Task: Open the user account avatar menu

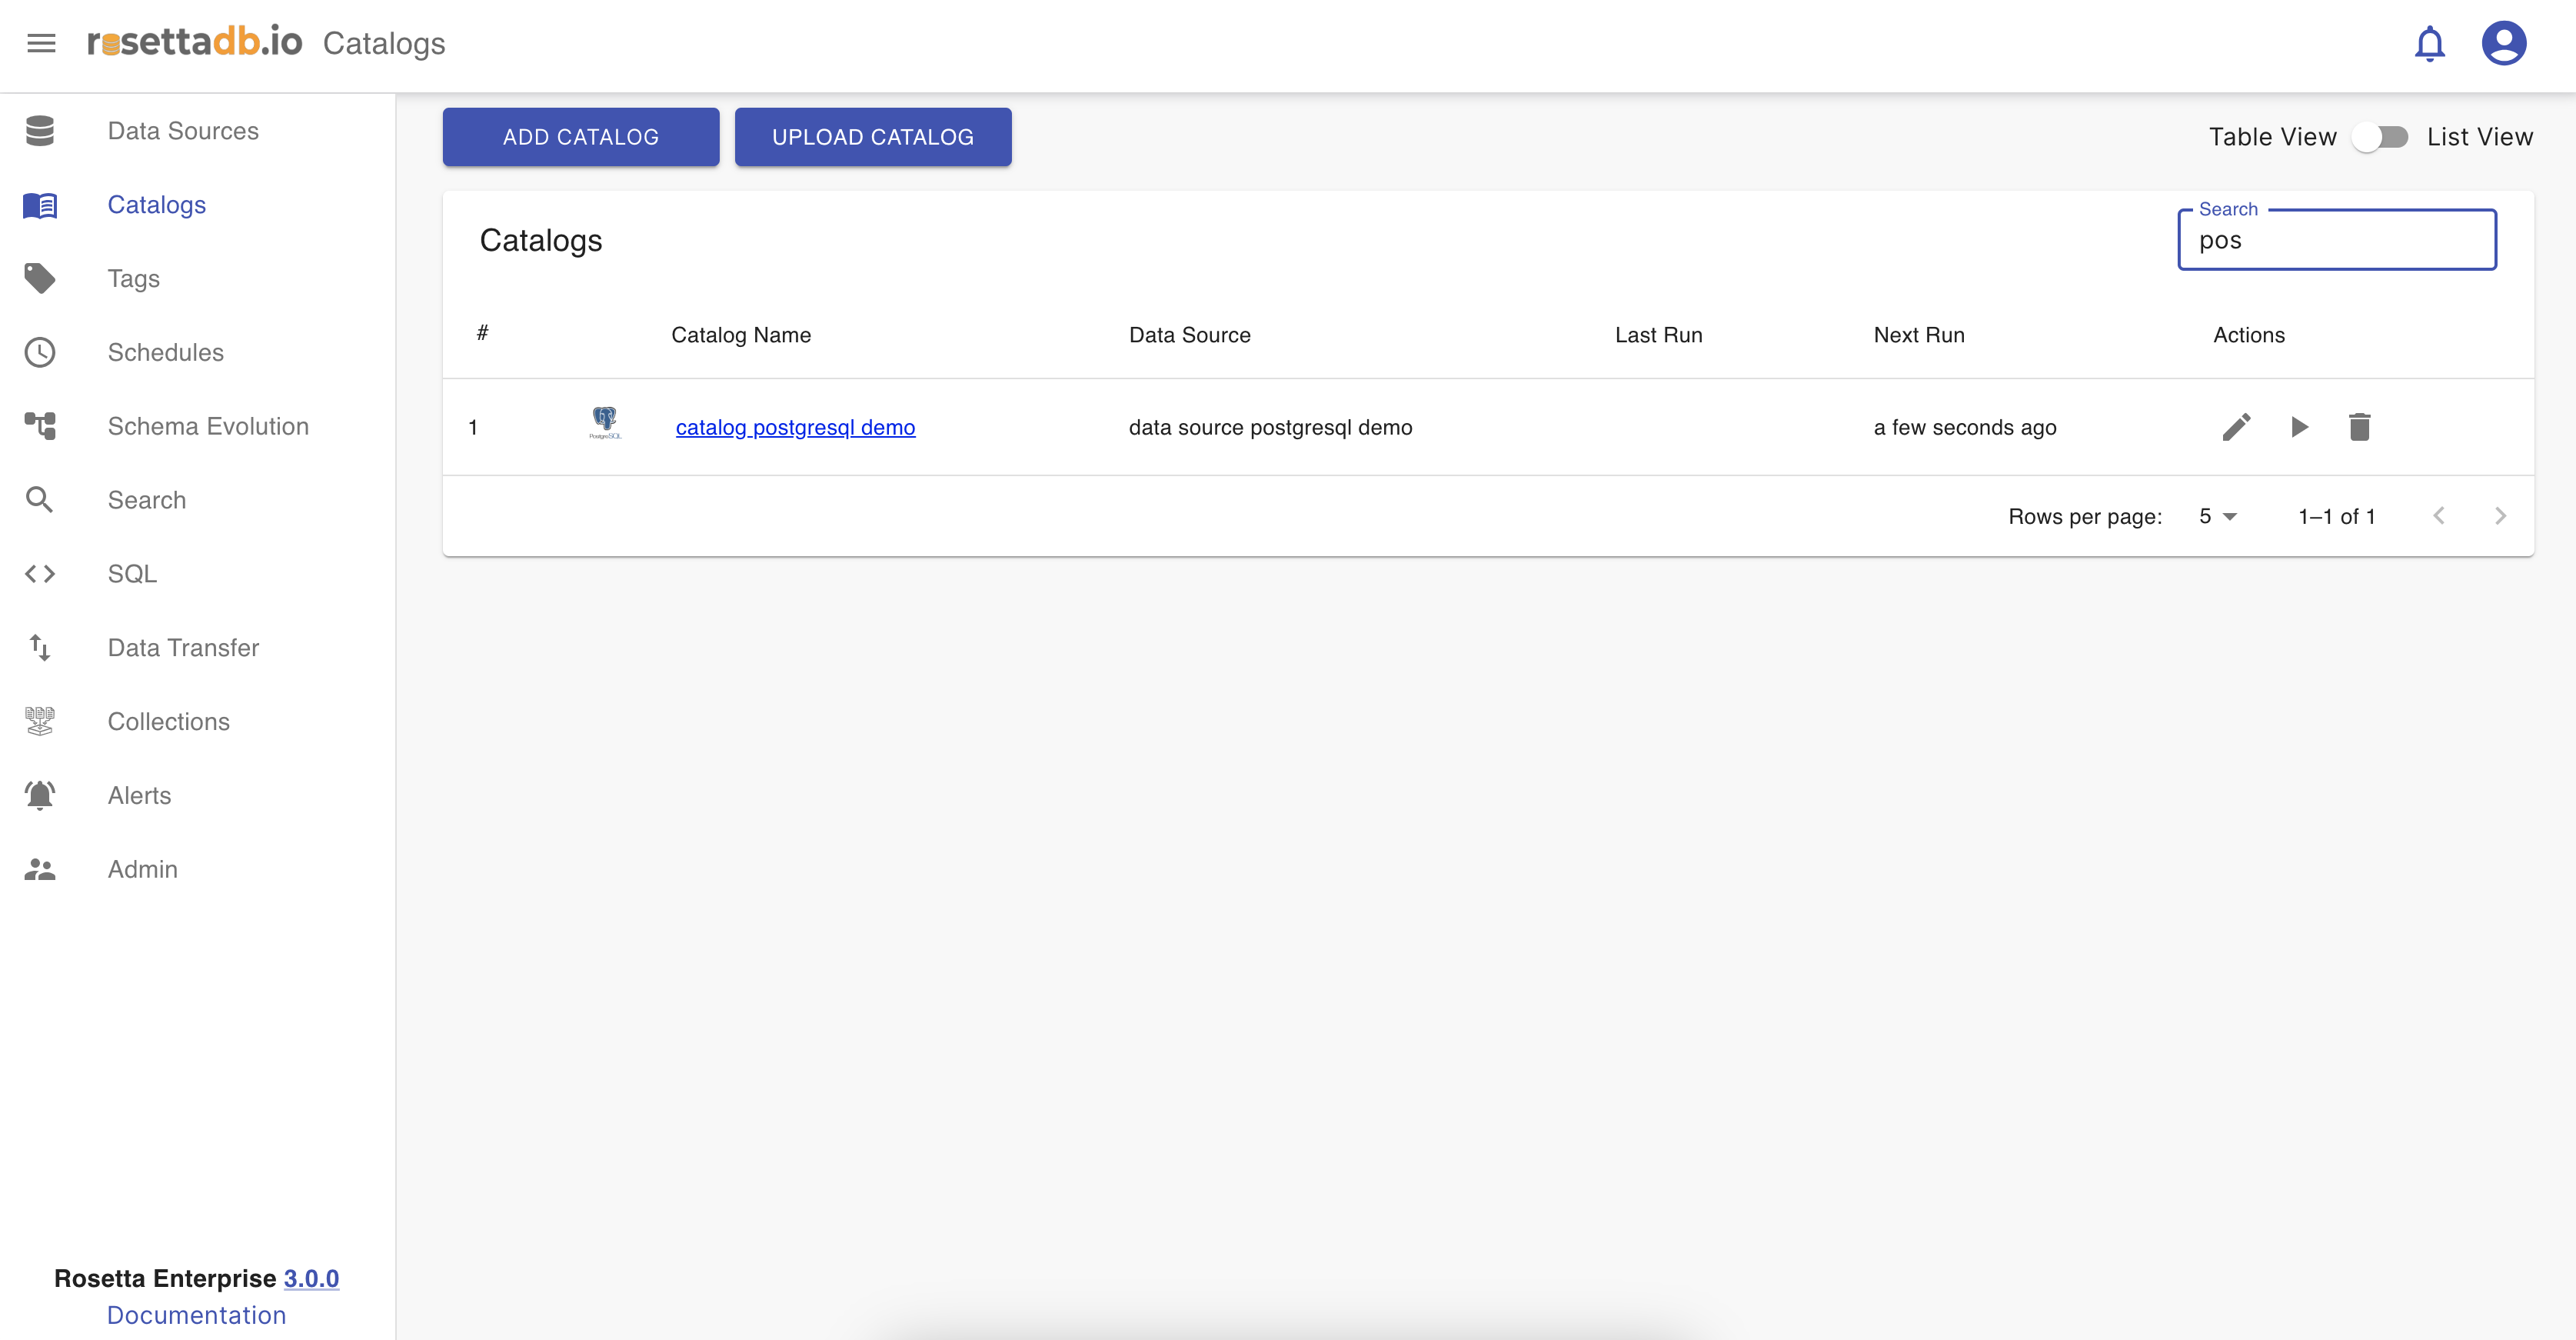Action: tap(2503, 44)
